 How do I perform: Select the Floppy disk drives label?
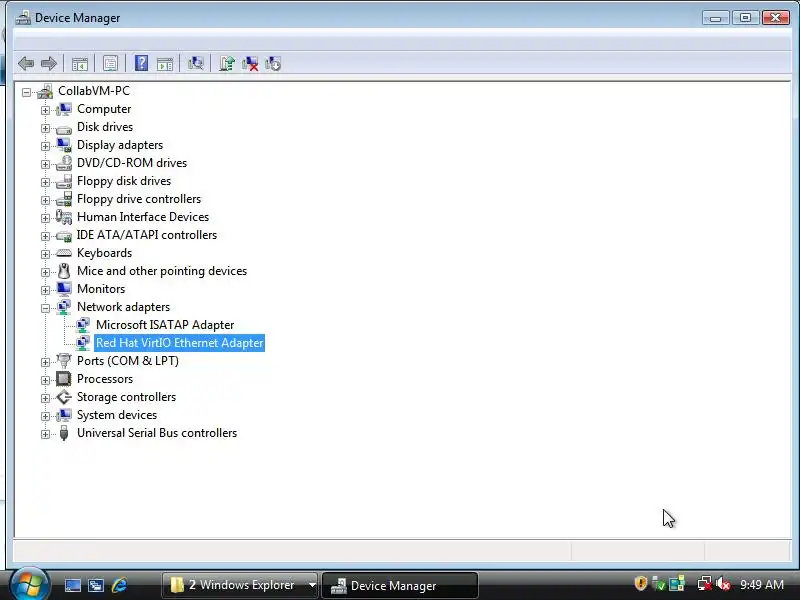point(124,181)
